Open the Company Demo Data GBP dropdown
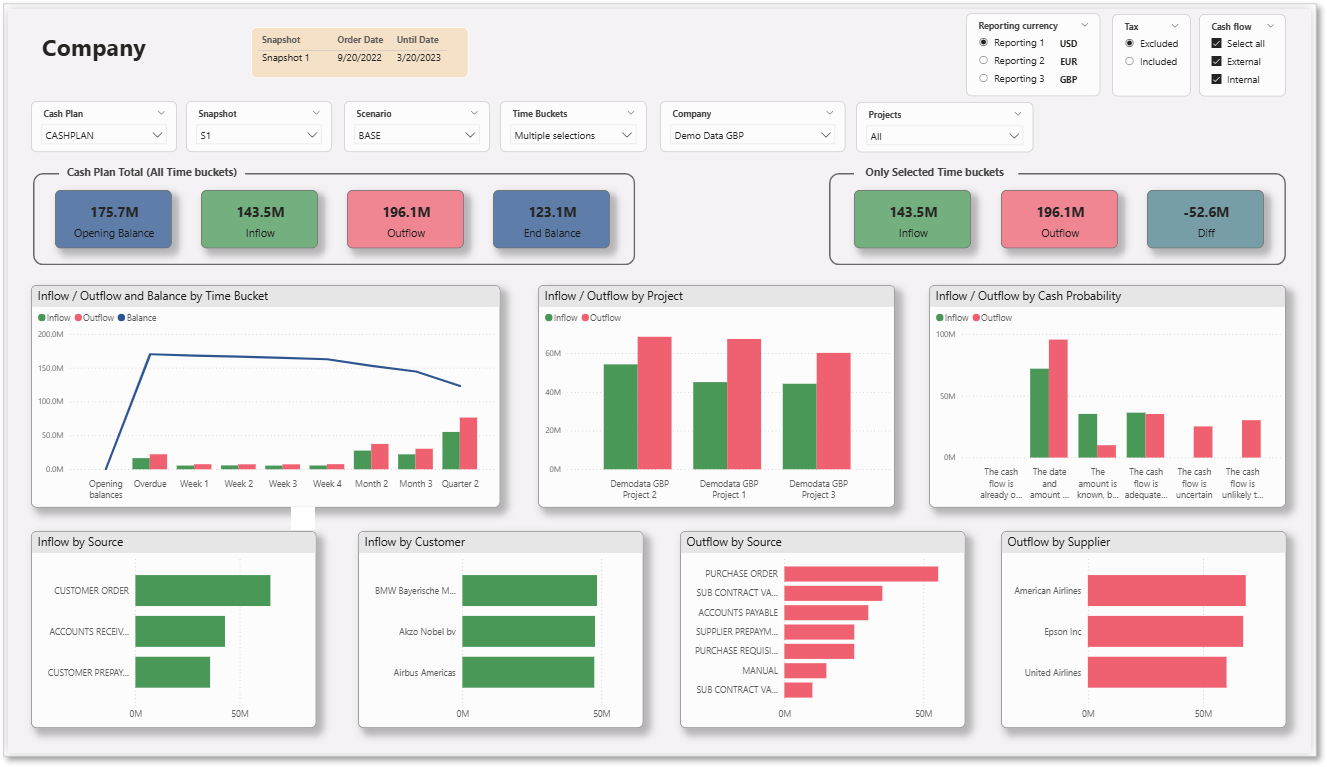 click(x=752, y=135)
